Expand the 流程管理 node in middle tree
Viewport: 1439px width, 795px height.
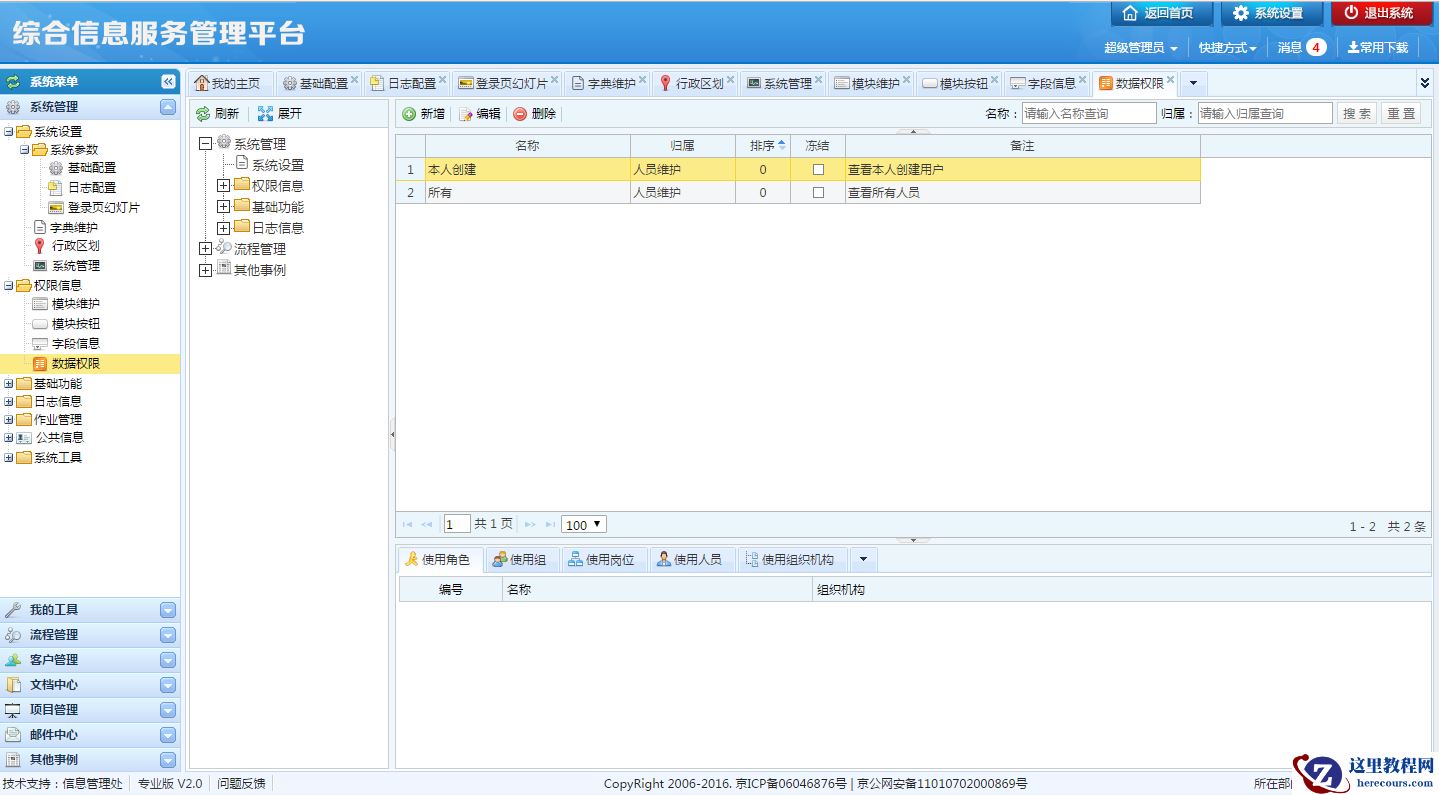205,249
